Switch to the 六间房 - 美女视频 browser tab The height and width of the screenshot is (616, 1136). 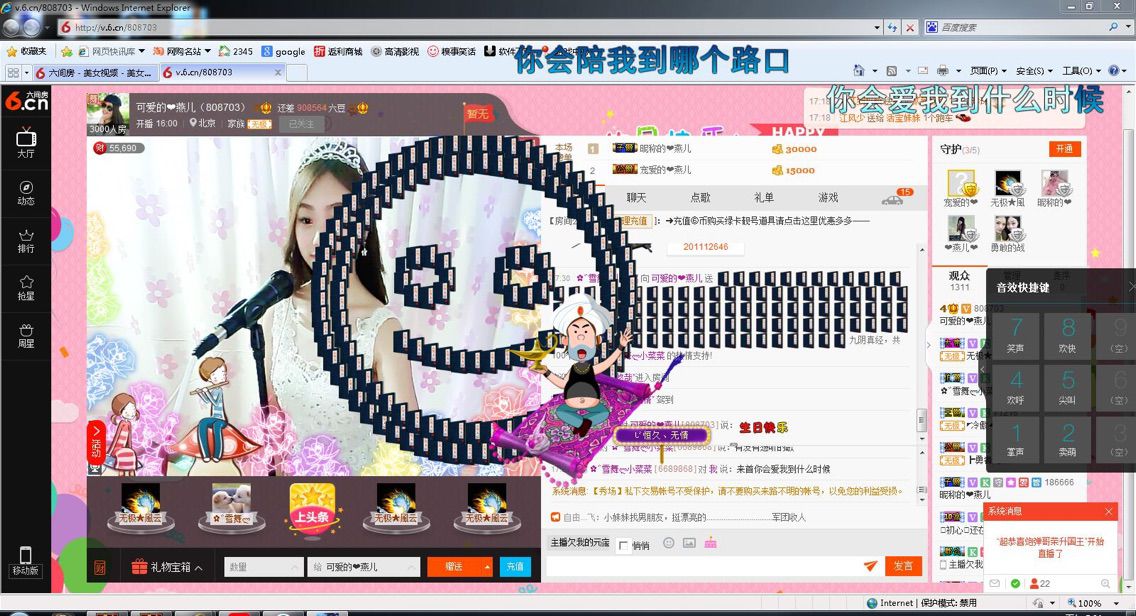coord(94,72)
